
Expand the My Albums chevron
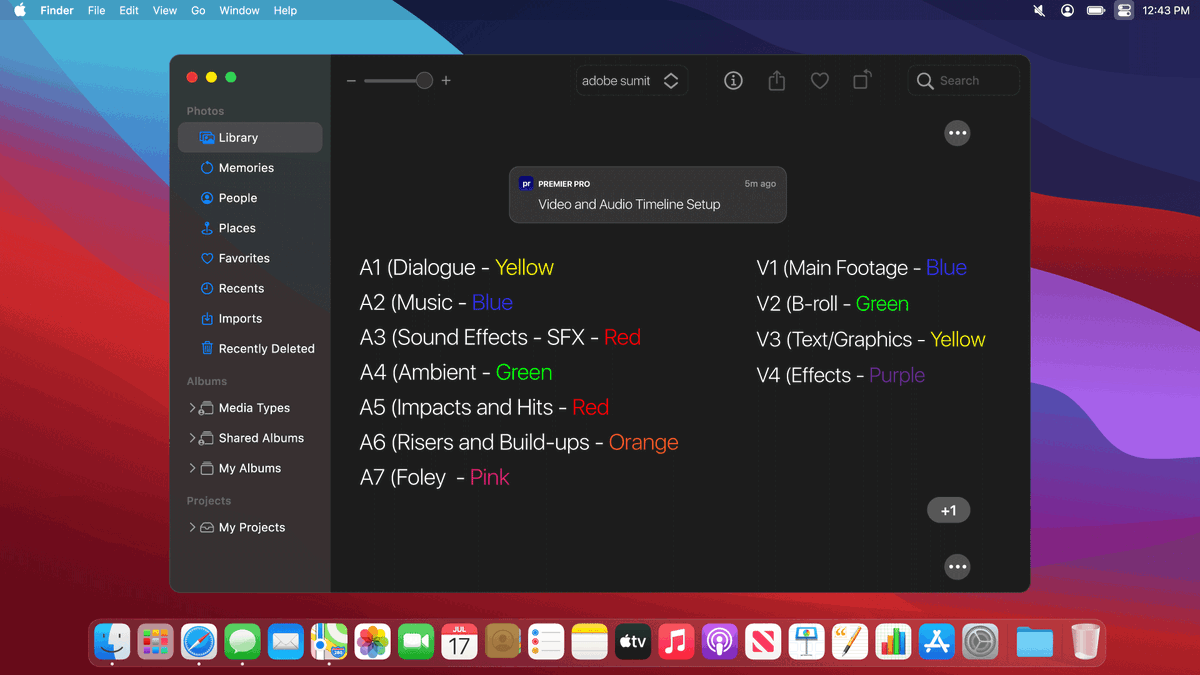[x=192, y=468]
